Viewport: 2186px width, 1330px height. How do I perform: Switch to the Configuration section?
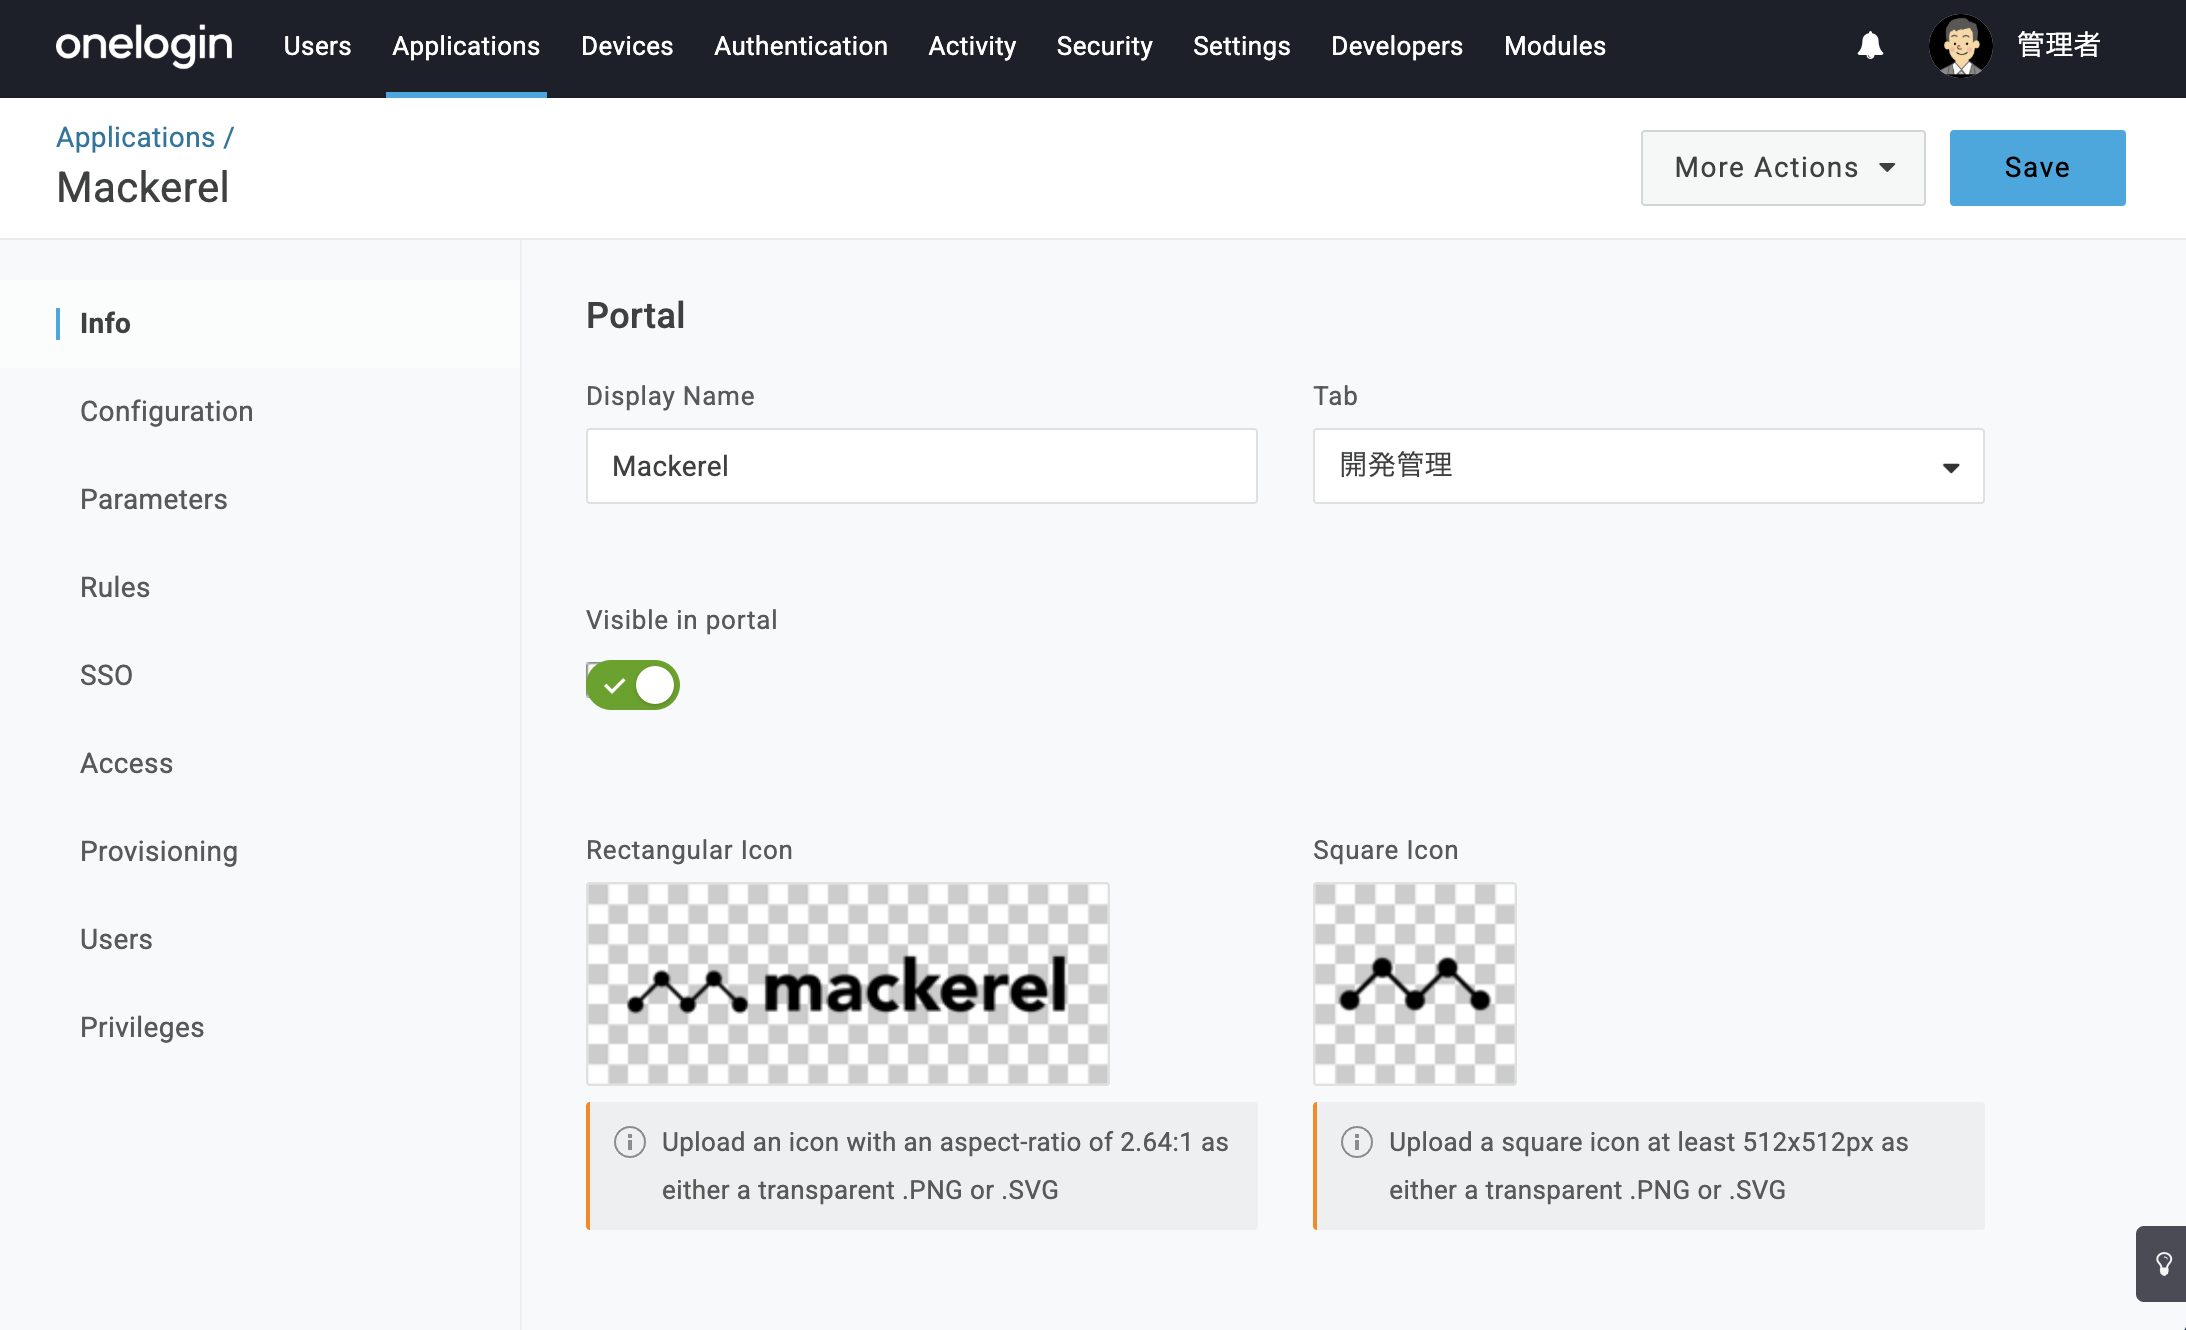click(166, 411)
